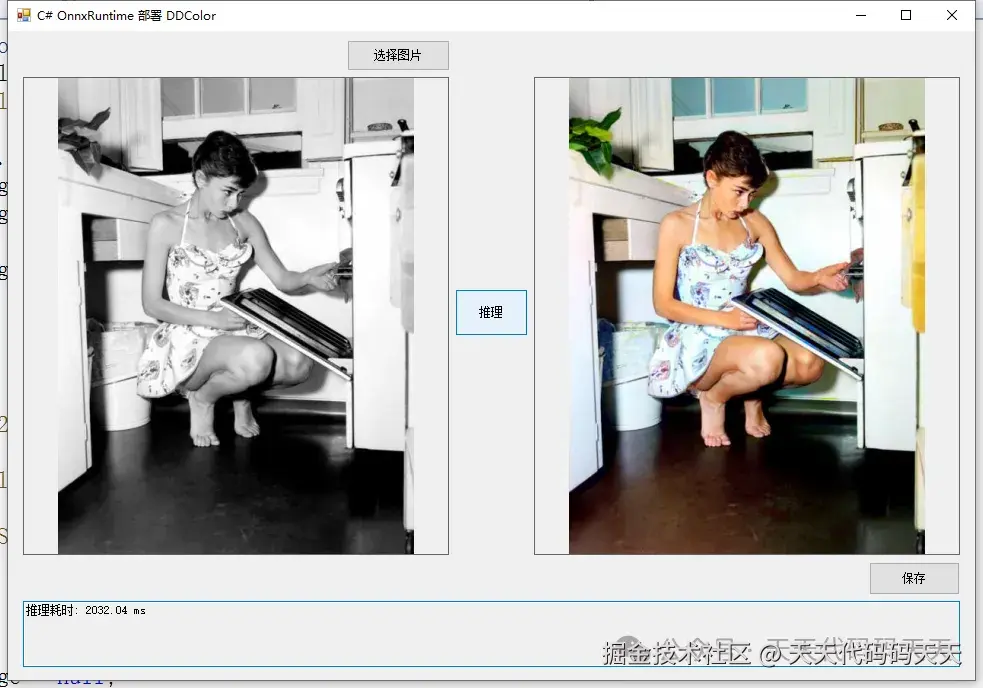Save result using the 保存 button
This screenshot has width=983, height=688.
coord(914,578)
